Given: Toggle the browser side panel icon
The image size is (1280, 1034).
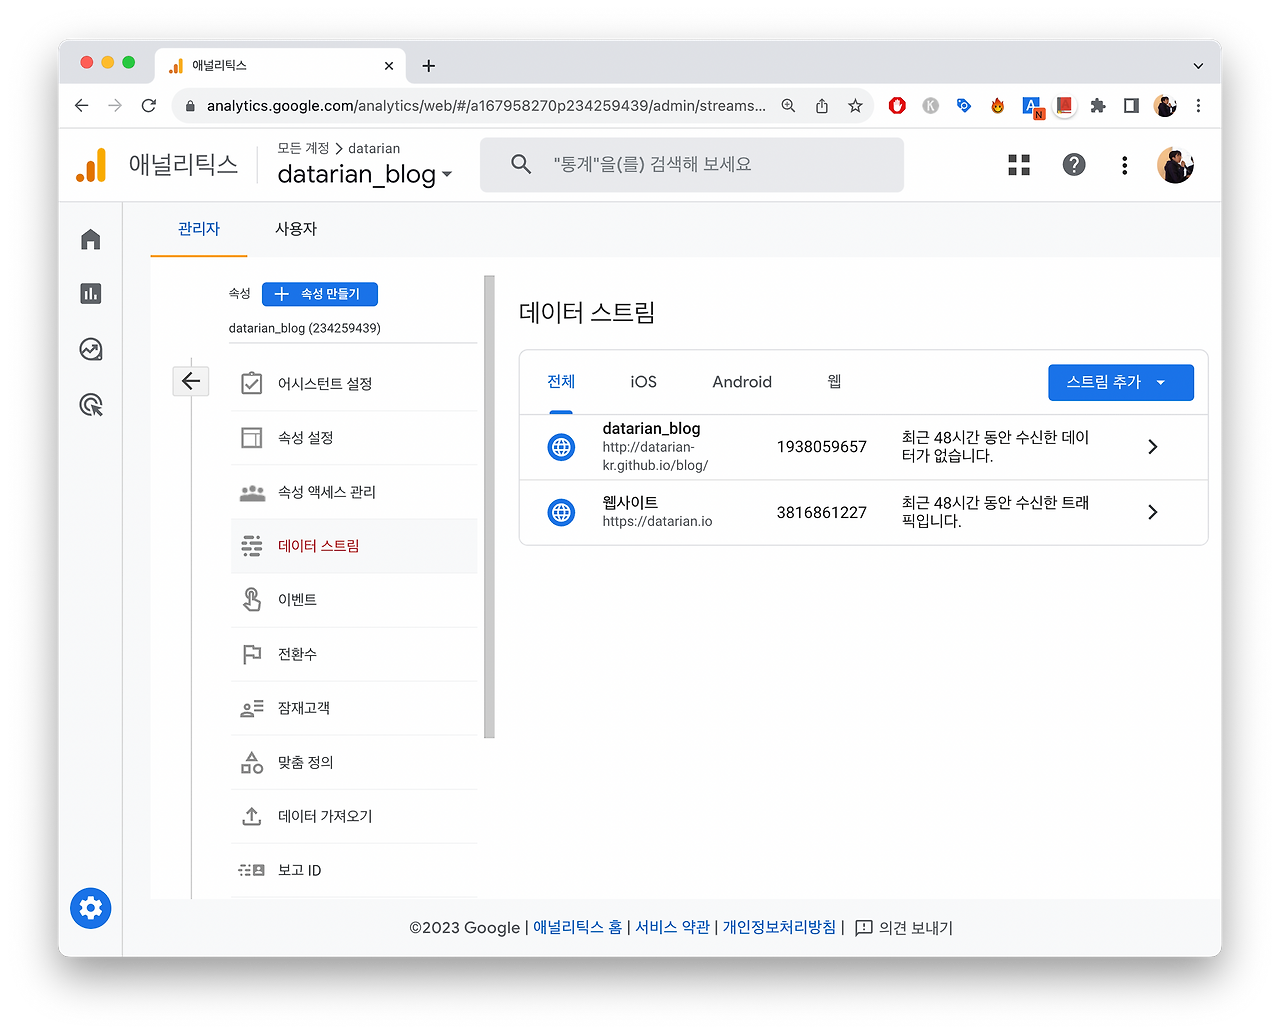Looking at the screenshot, I should (x=1131, y=106).
